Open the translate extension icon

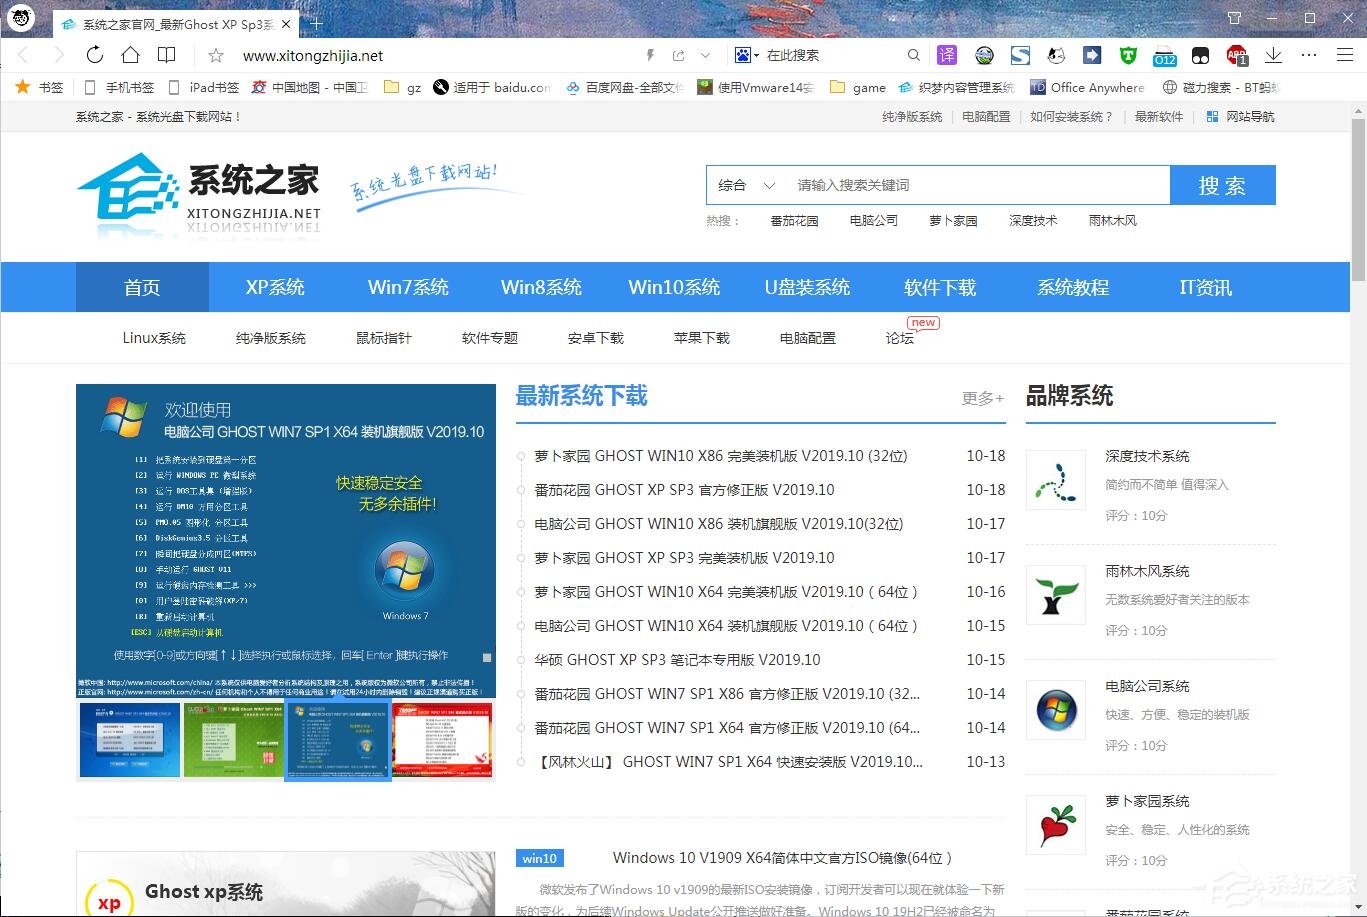[x=947, y=55]
